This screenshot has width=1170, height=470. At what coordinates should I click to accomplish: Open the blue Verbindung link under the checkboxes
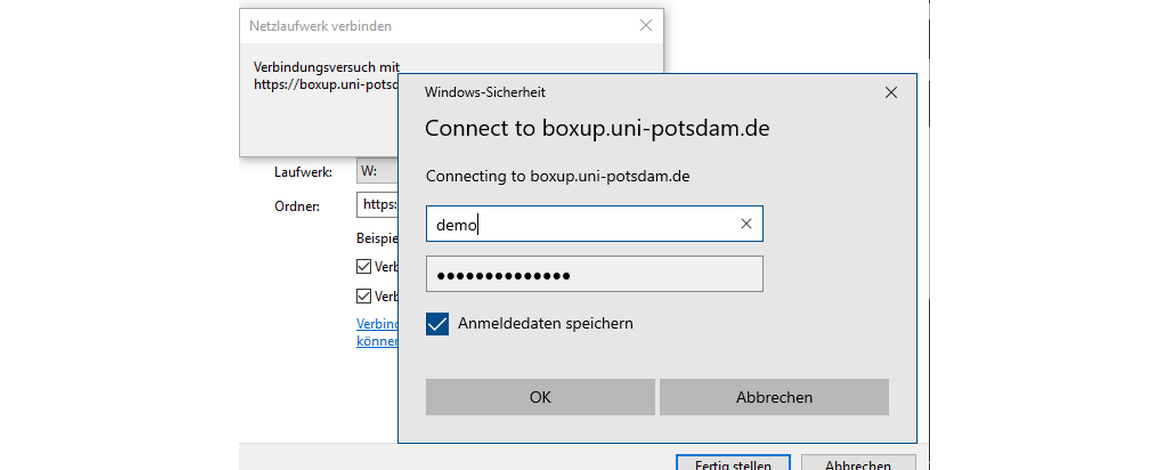click(377, 324)
